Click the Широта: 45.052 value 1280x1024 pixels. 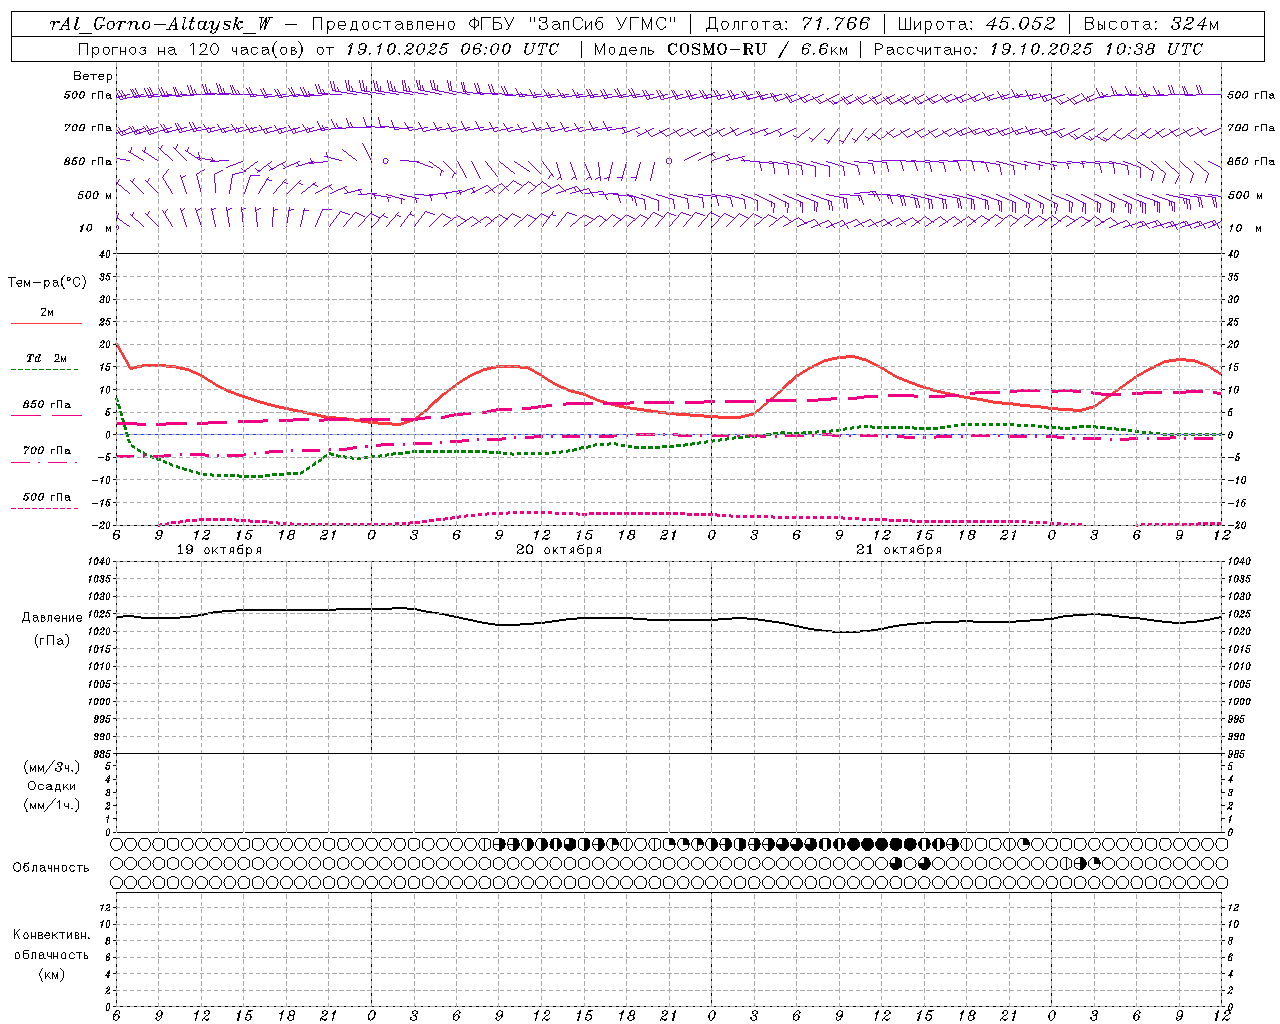click(976, 24)
